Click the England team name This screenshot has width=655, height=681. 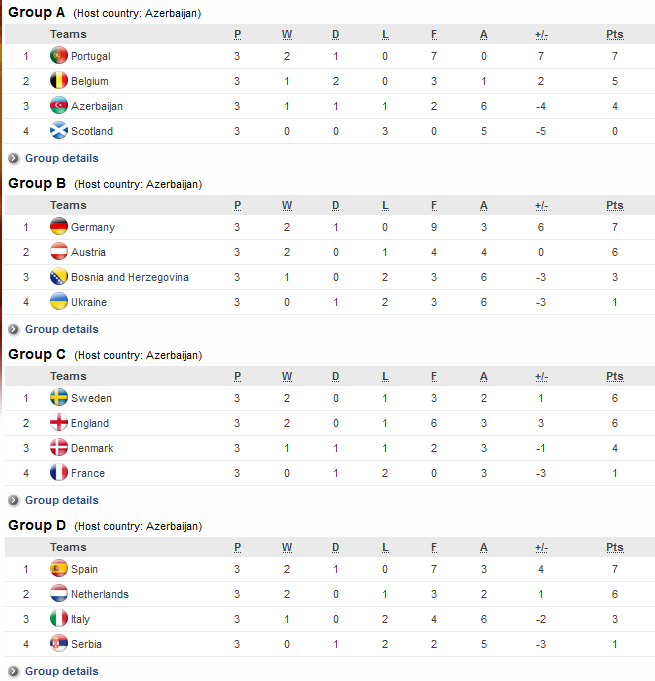pos(90,423)
